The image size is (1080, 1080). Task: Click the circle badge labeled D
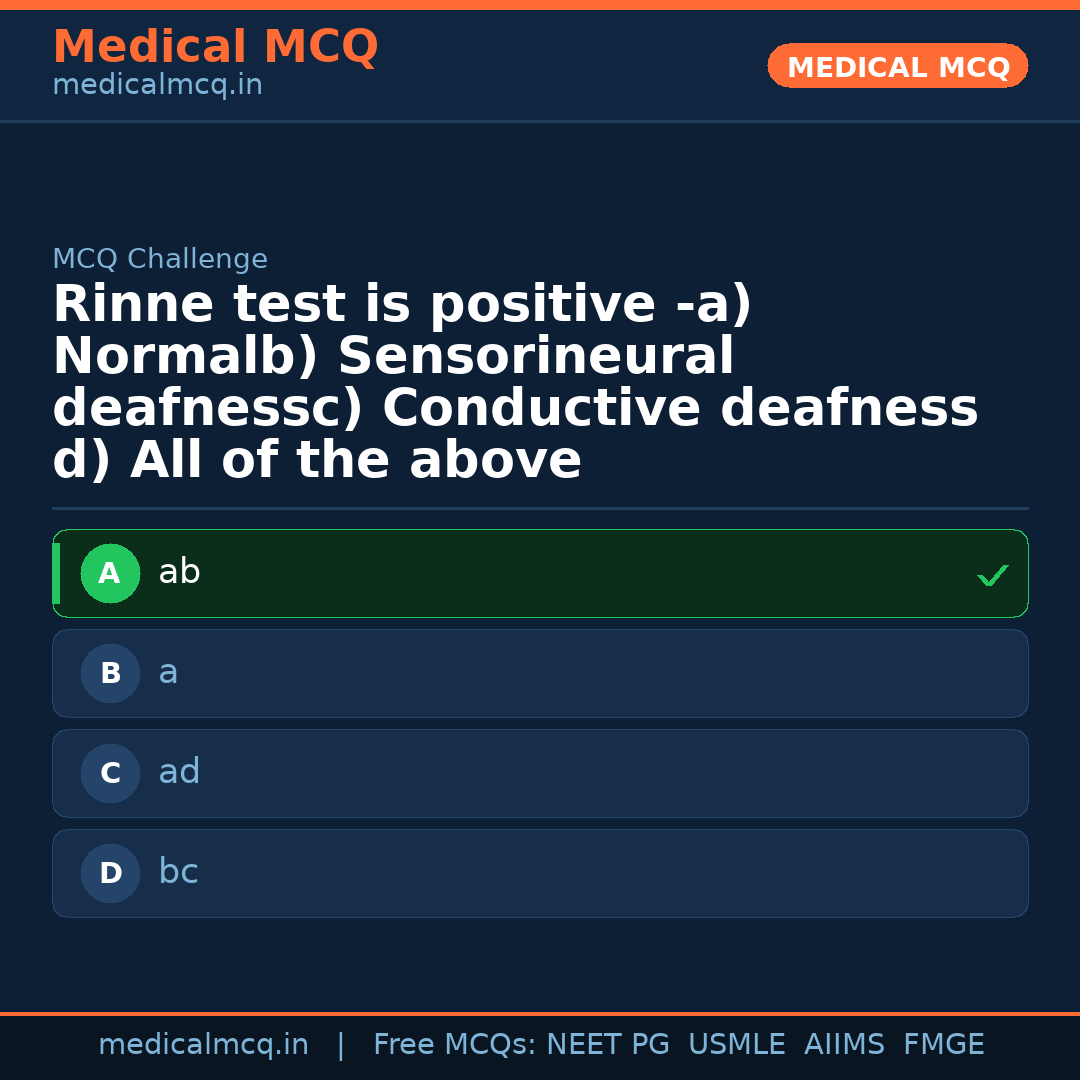110,873
